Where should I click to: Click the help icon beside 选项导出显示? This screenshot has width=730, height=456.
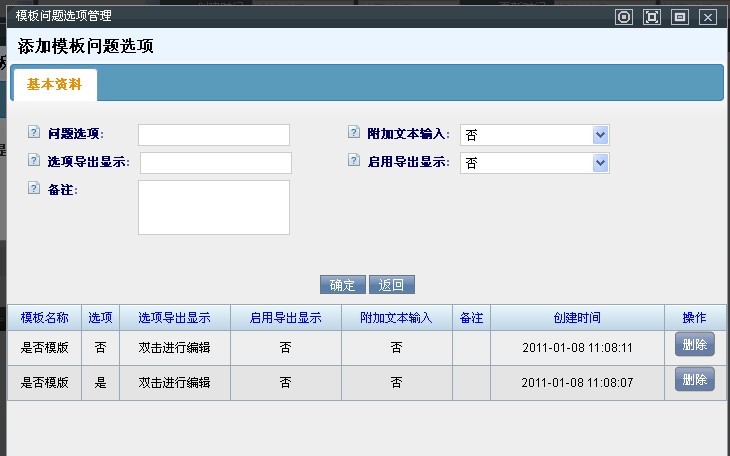point(33,160)
